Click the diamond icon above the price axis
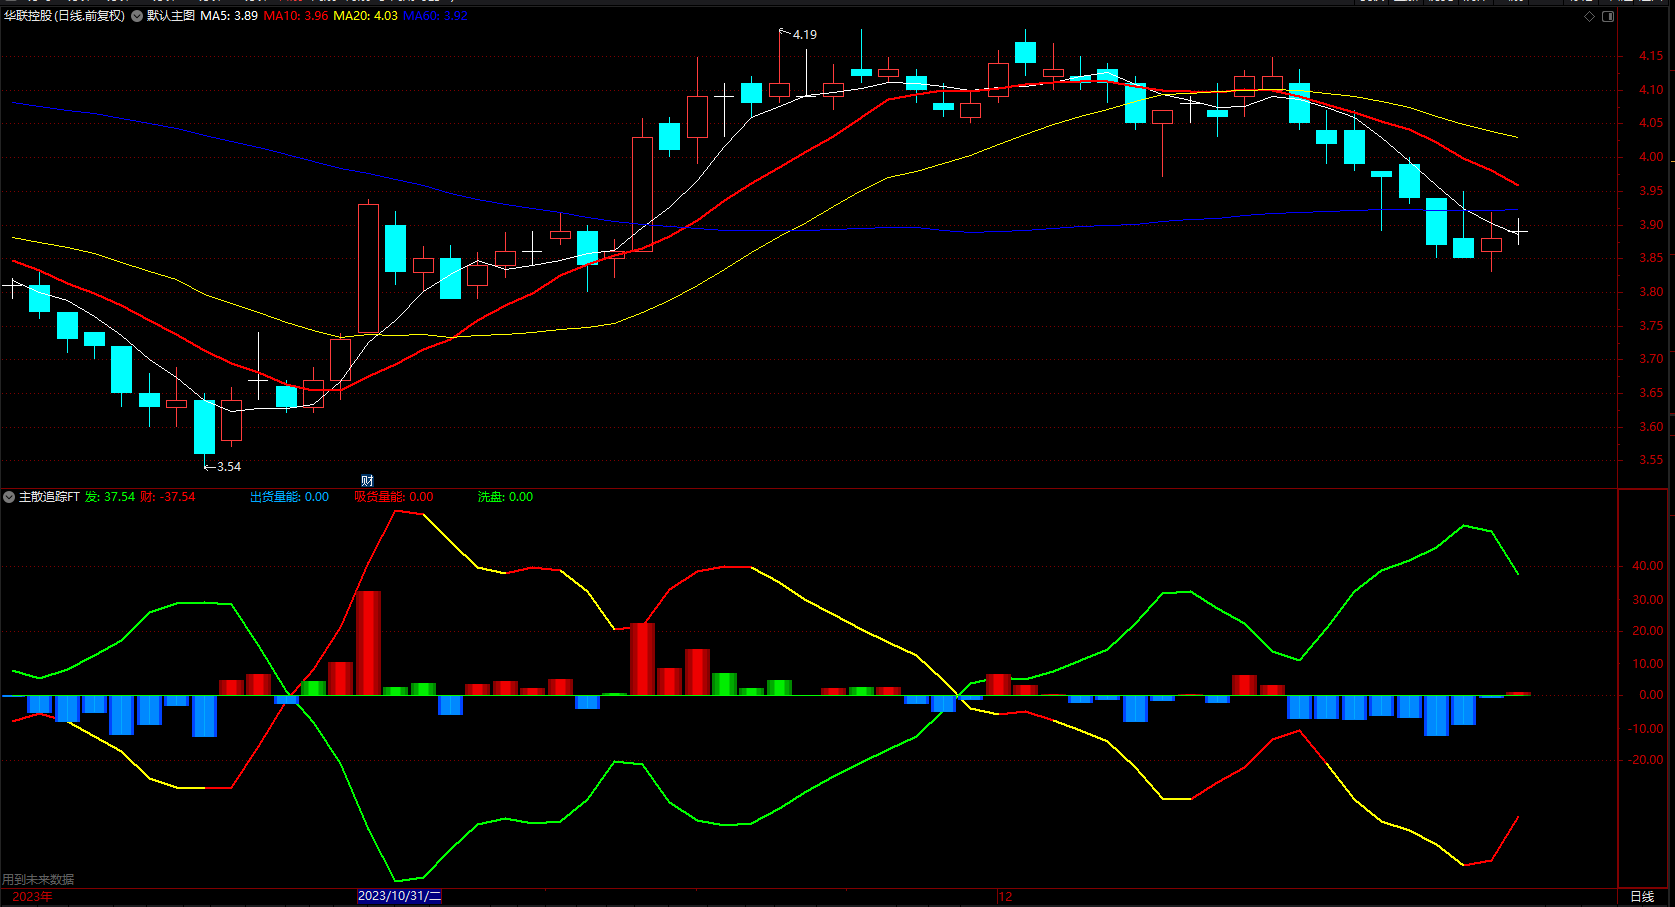The width and height of the screenshot is (1675, 907). point(1590,16)
